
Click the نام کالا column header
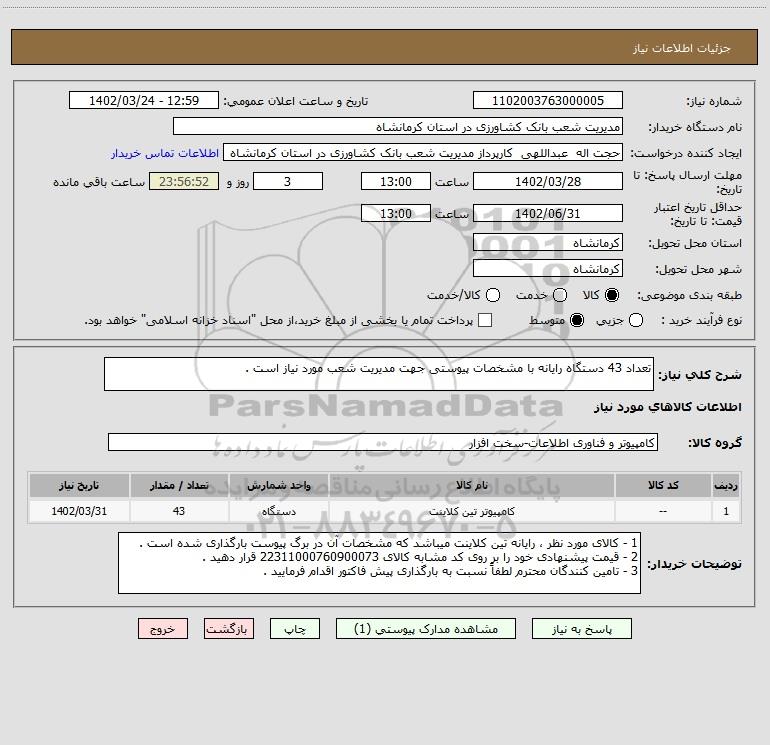coord(471,485)
